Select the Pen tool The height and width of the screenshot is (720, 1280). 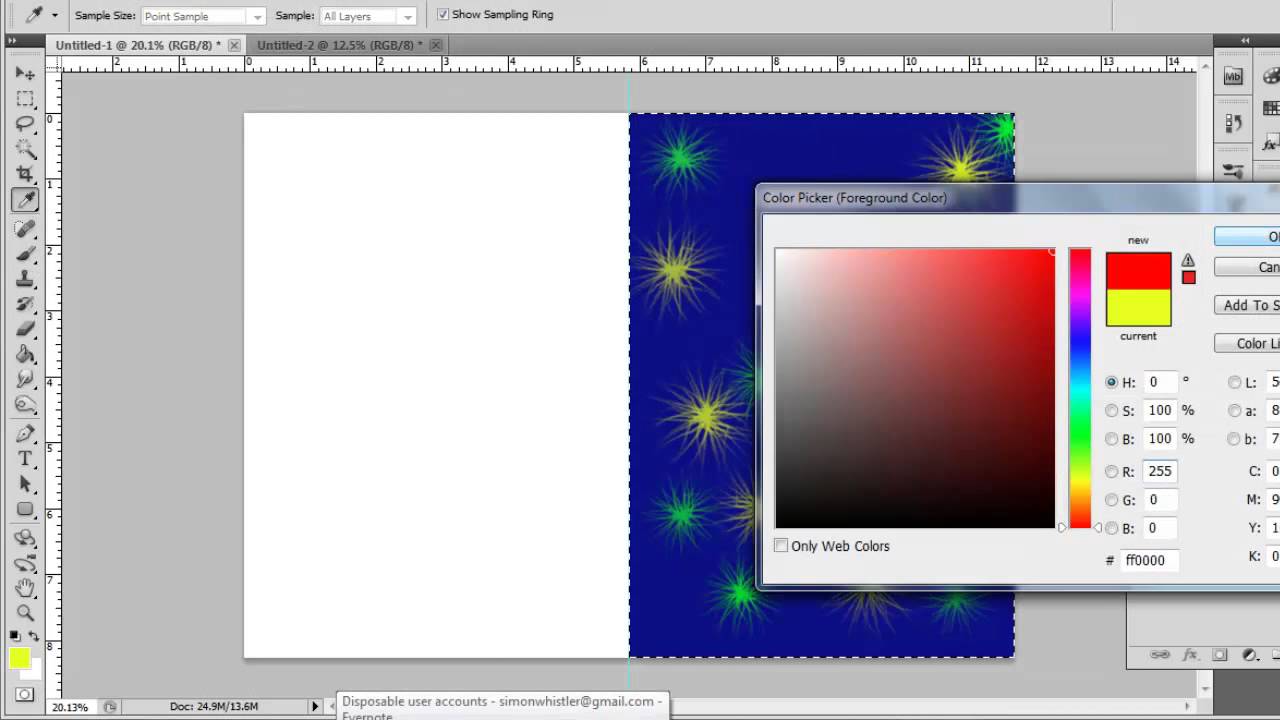pos(25,434)
